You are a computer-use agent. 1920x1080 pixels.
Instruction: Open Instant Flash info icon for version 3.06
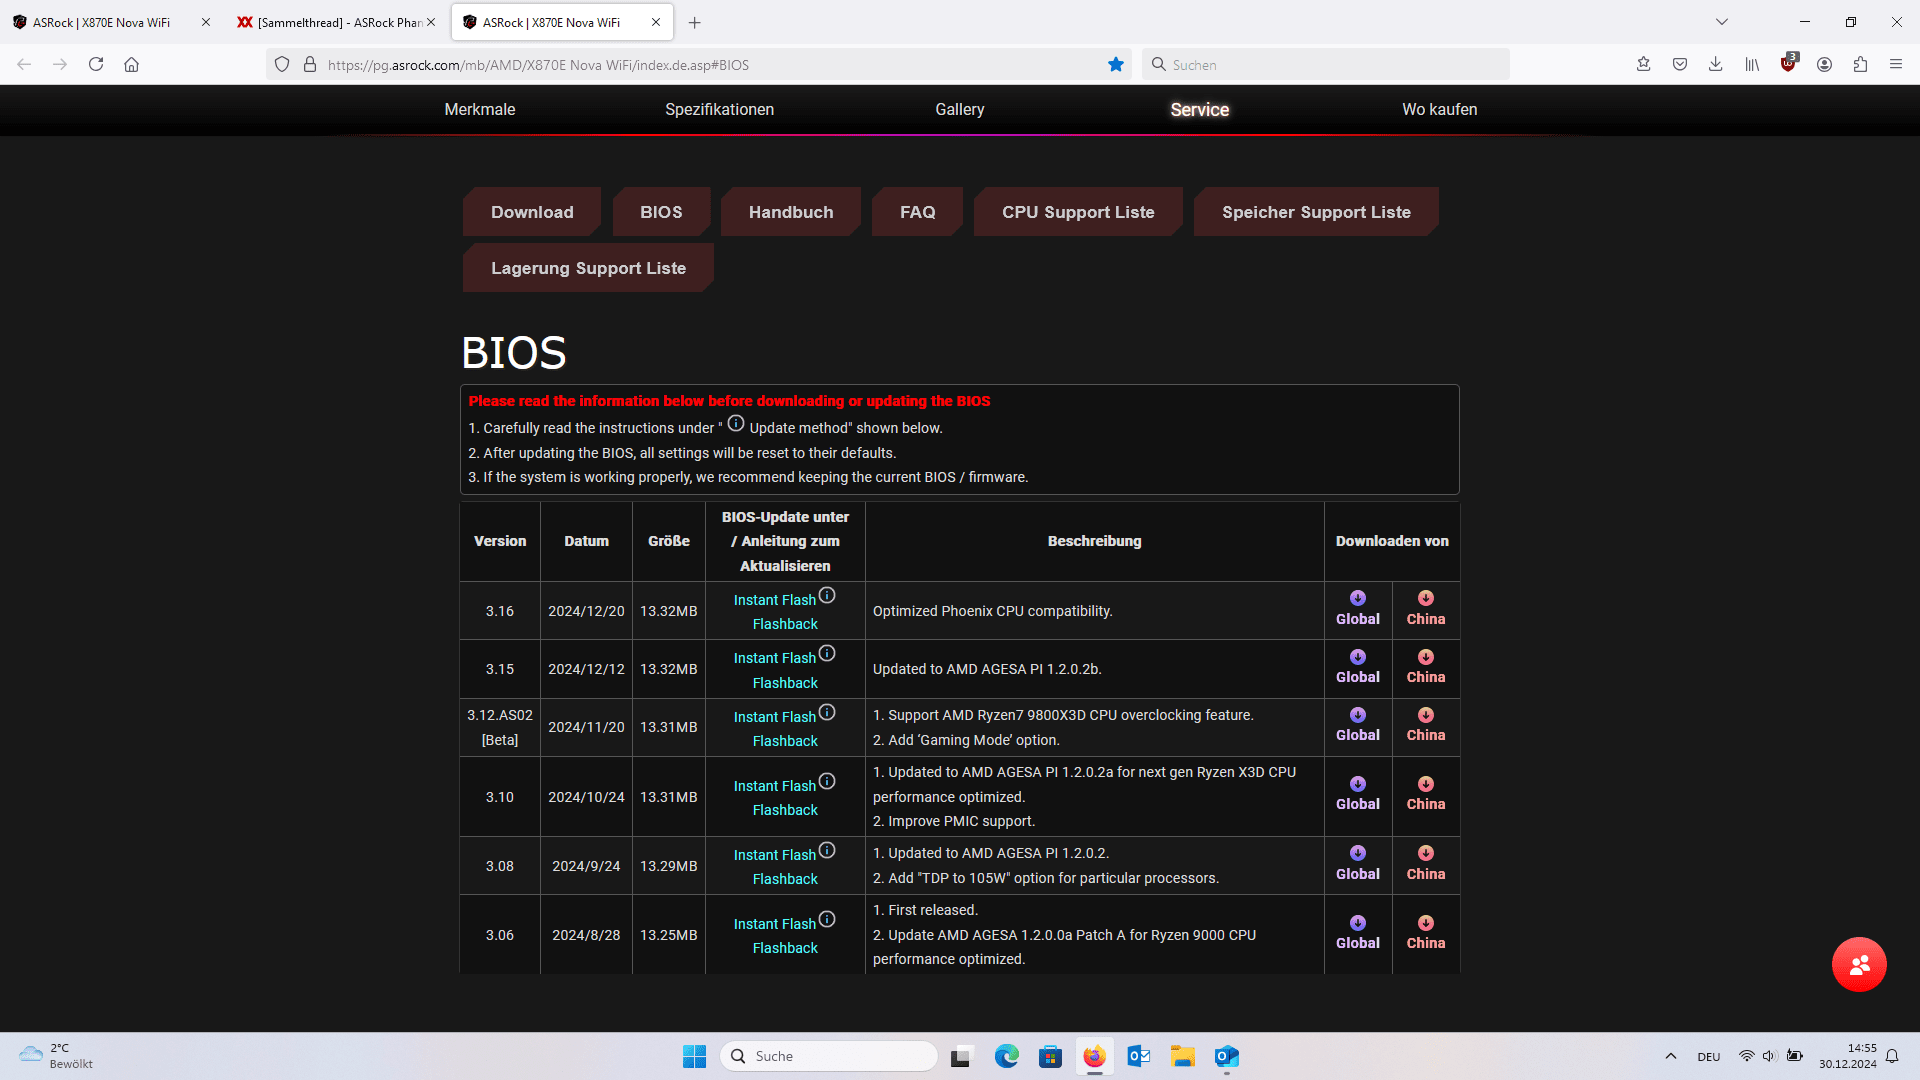(x=827, y=919)
